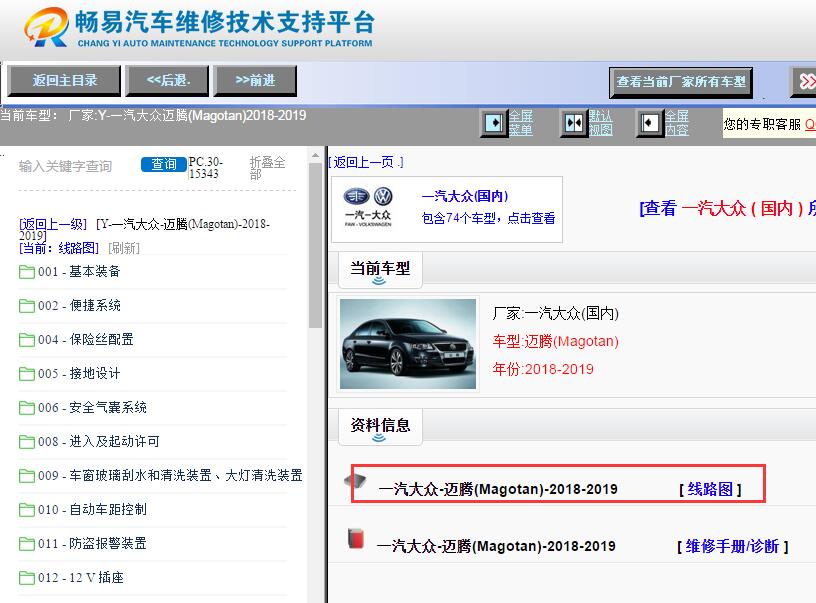Image resolution: width=816 pixels, height=603 pixels.
Task: Open folder icon for 008 - 进入及起动许可
Action: pos(27,442)
